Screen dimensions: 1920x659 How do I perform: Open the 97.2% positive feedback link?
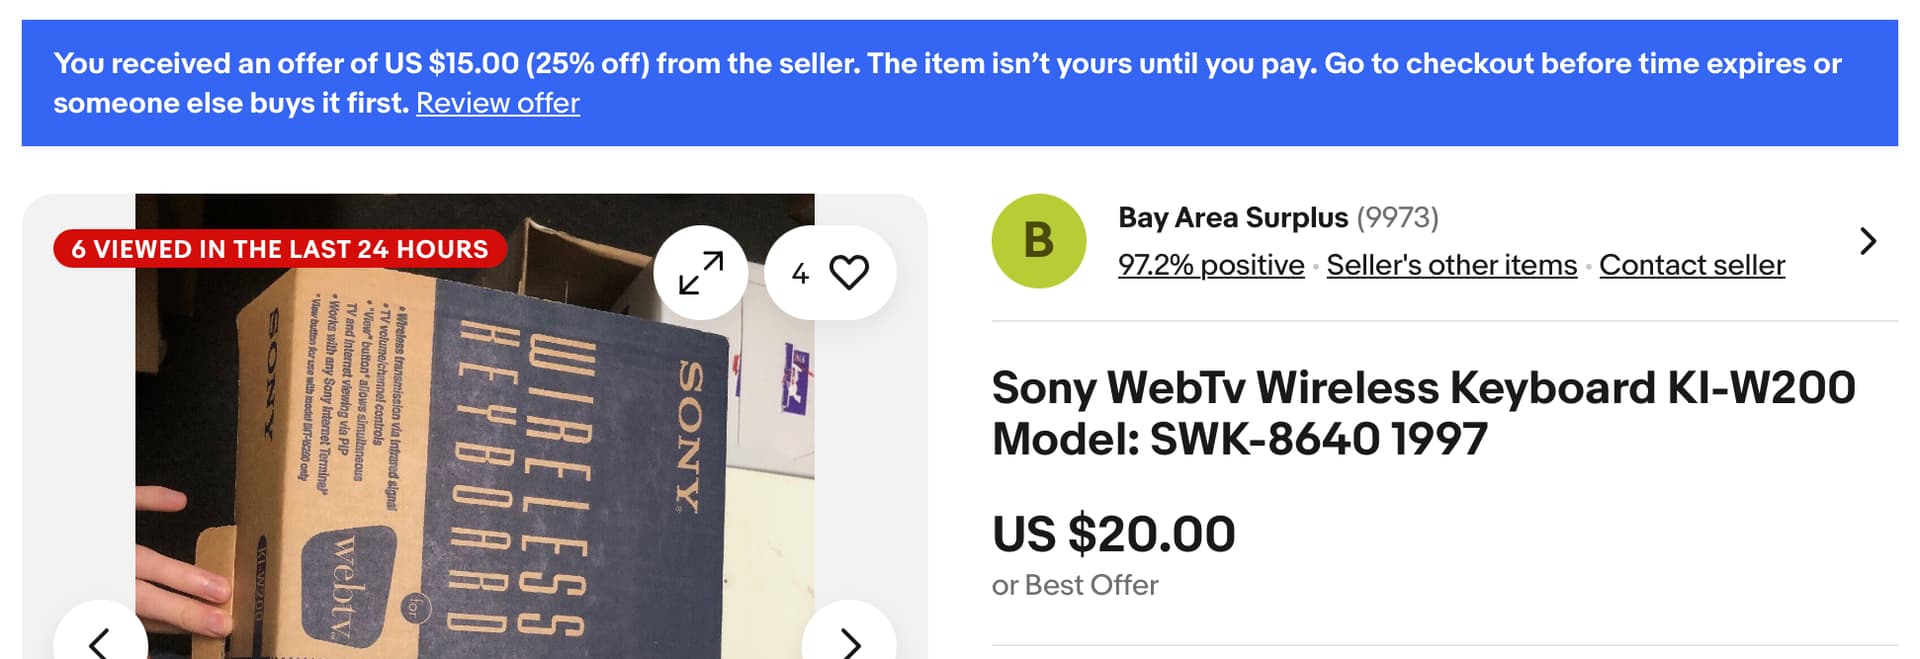pyautogui.click(x=1210, y=265)
